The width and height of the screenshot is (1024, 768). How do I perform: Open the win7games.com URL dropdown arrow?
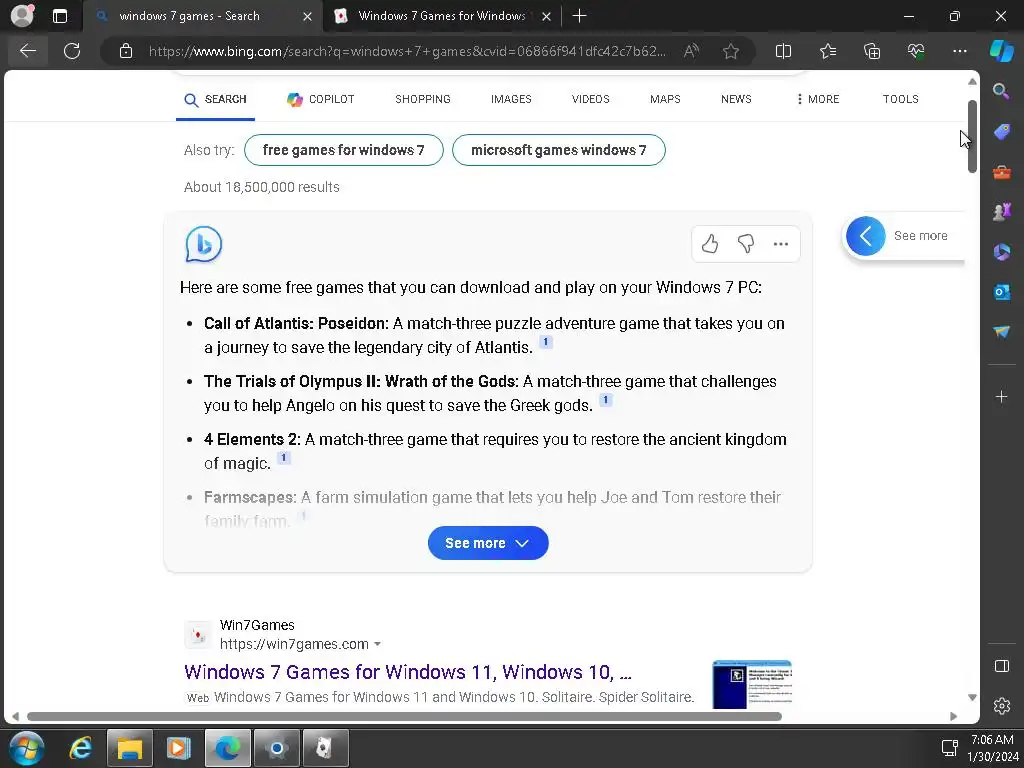(x=377, y=644)
